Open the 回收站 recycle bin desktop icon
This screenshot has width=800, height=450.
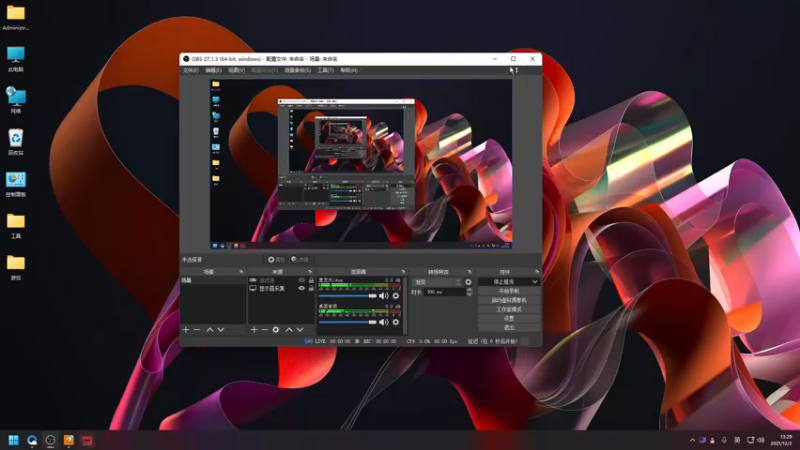(16, 142)
